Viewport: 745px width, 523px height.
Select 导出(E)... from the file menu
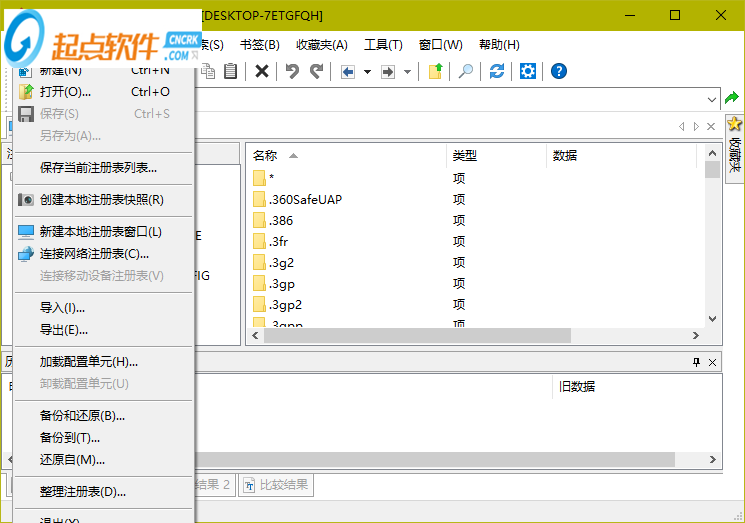(x=64, y=329)
